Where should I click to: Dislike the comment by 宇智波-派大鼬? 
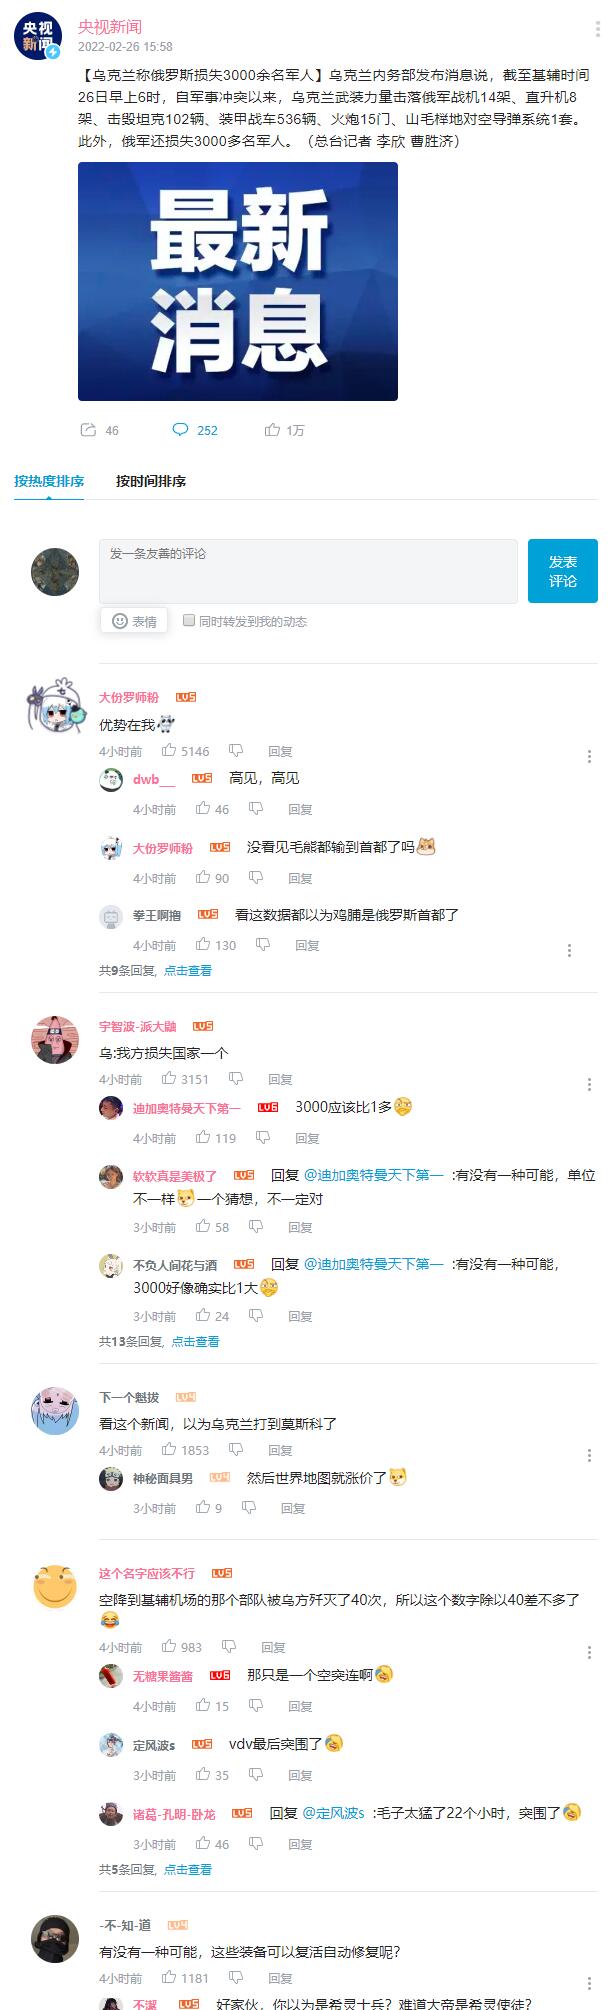coord(236,1078)
